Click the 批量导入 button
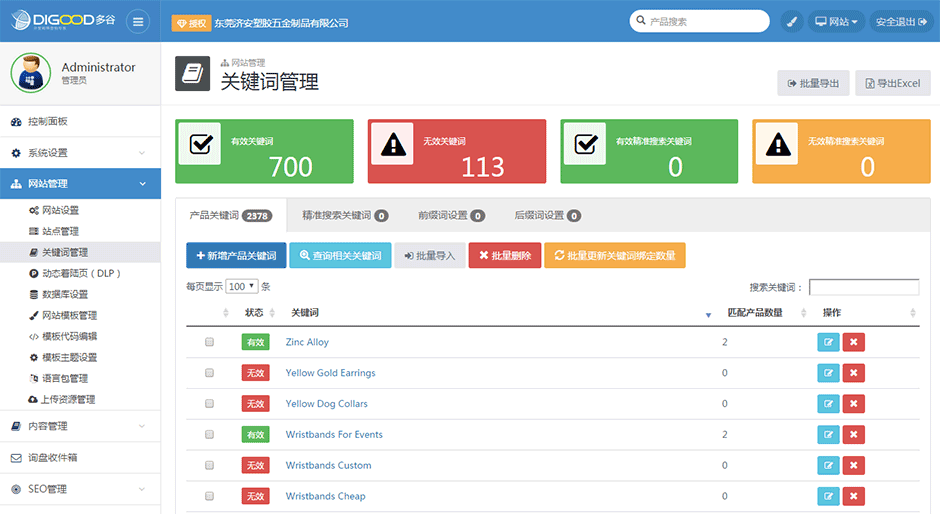This screenshot has height=514, width=940. pos(430,256)
